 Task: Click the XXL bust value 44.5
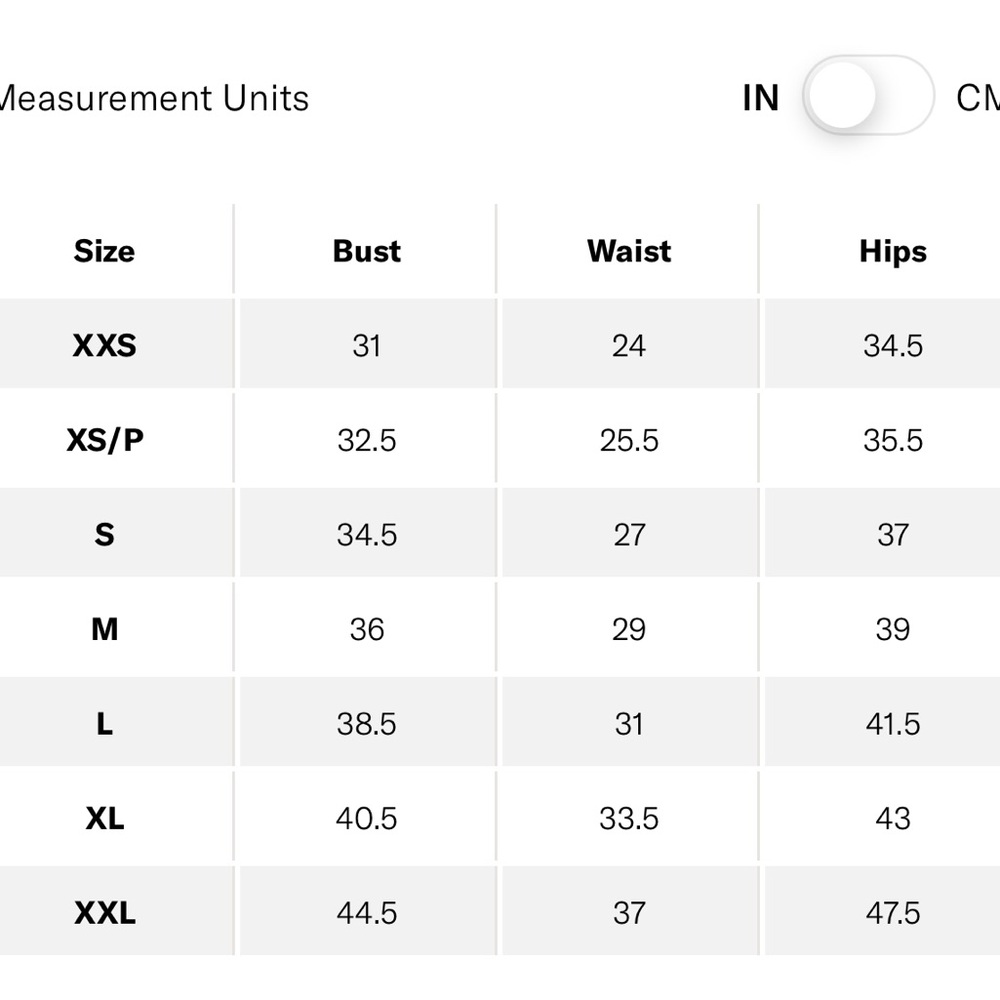pos(367,913)
